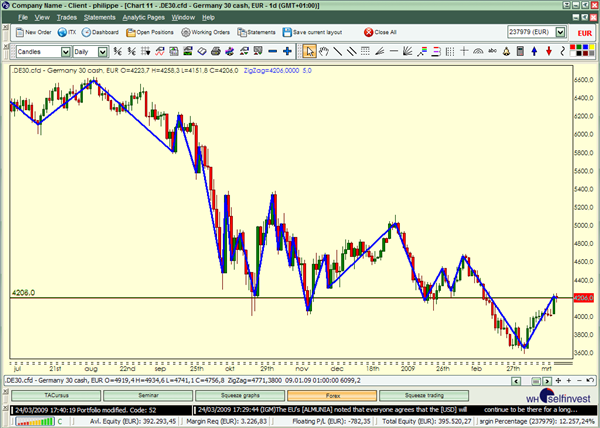Open the calculator tool
Image resolution: width=600 pixels, height=428 pixels.
tap(520, 51)
